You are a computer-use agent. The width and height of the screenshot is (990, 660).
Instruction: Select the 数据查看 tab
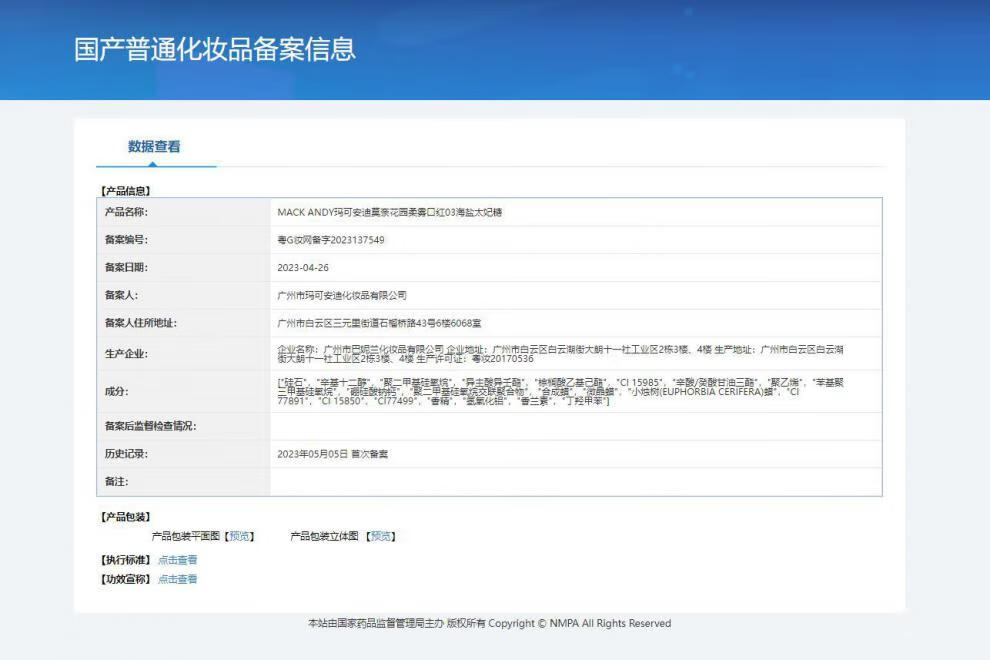(154, 147)
